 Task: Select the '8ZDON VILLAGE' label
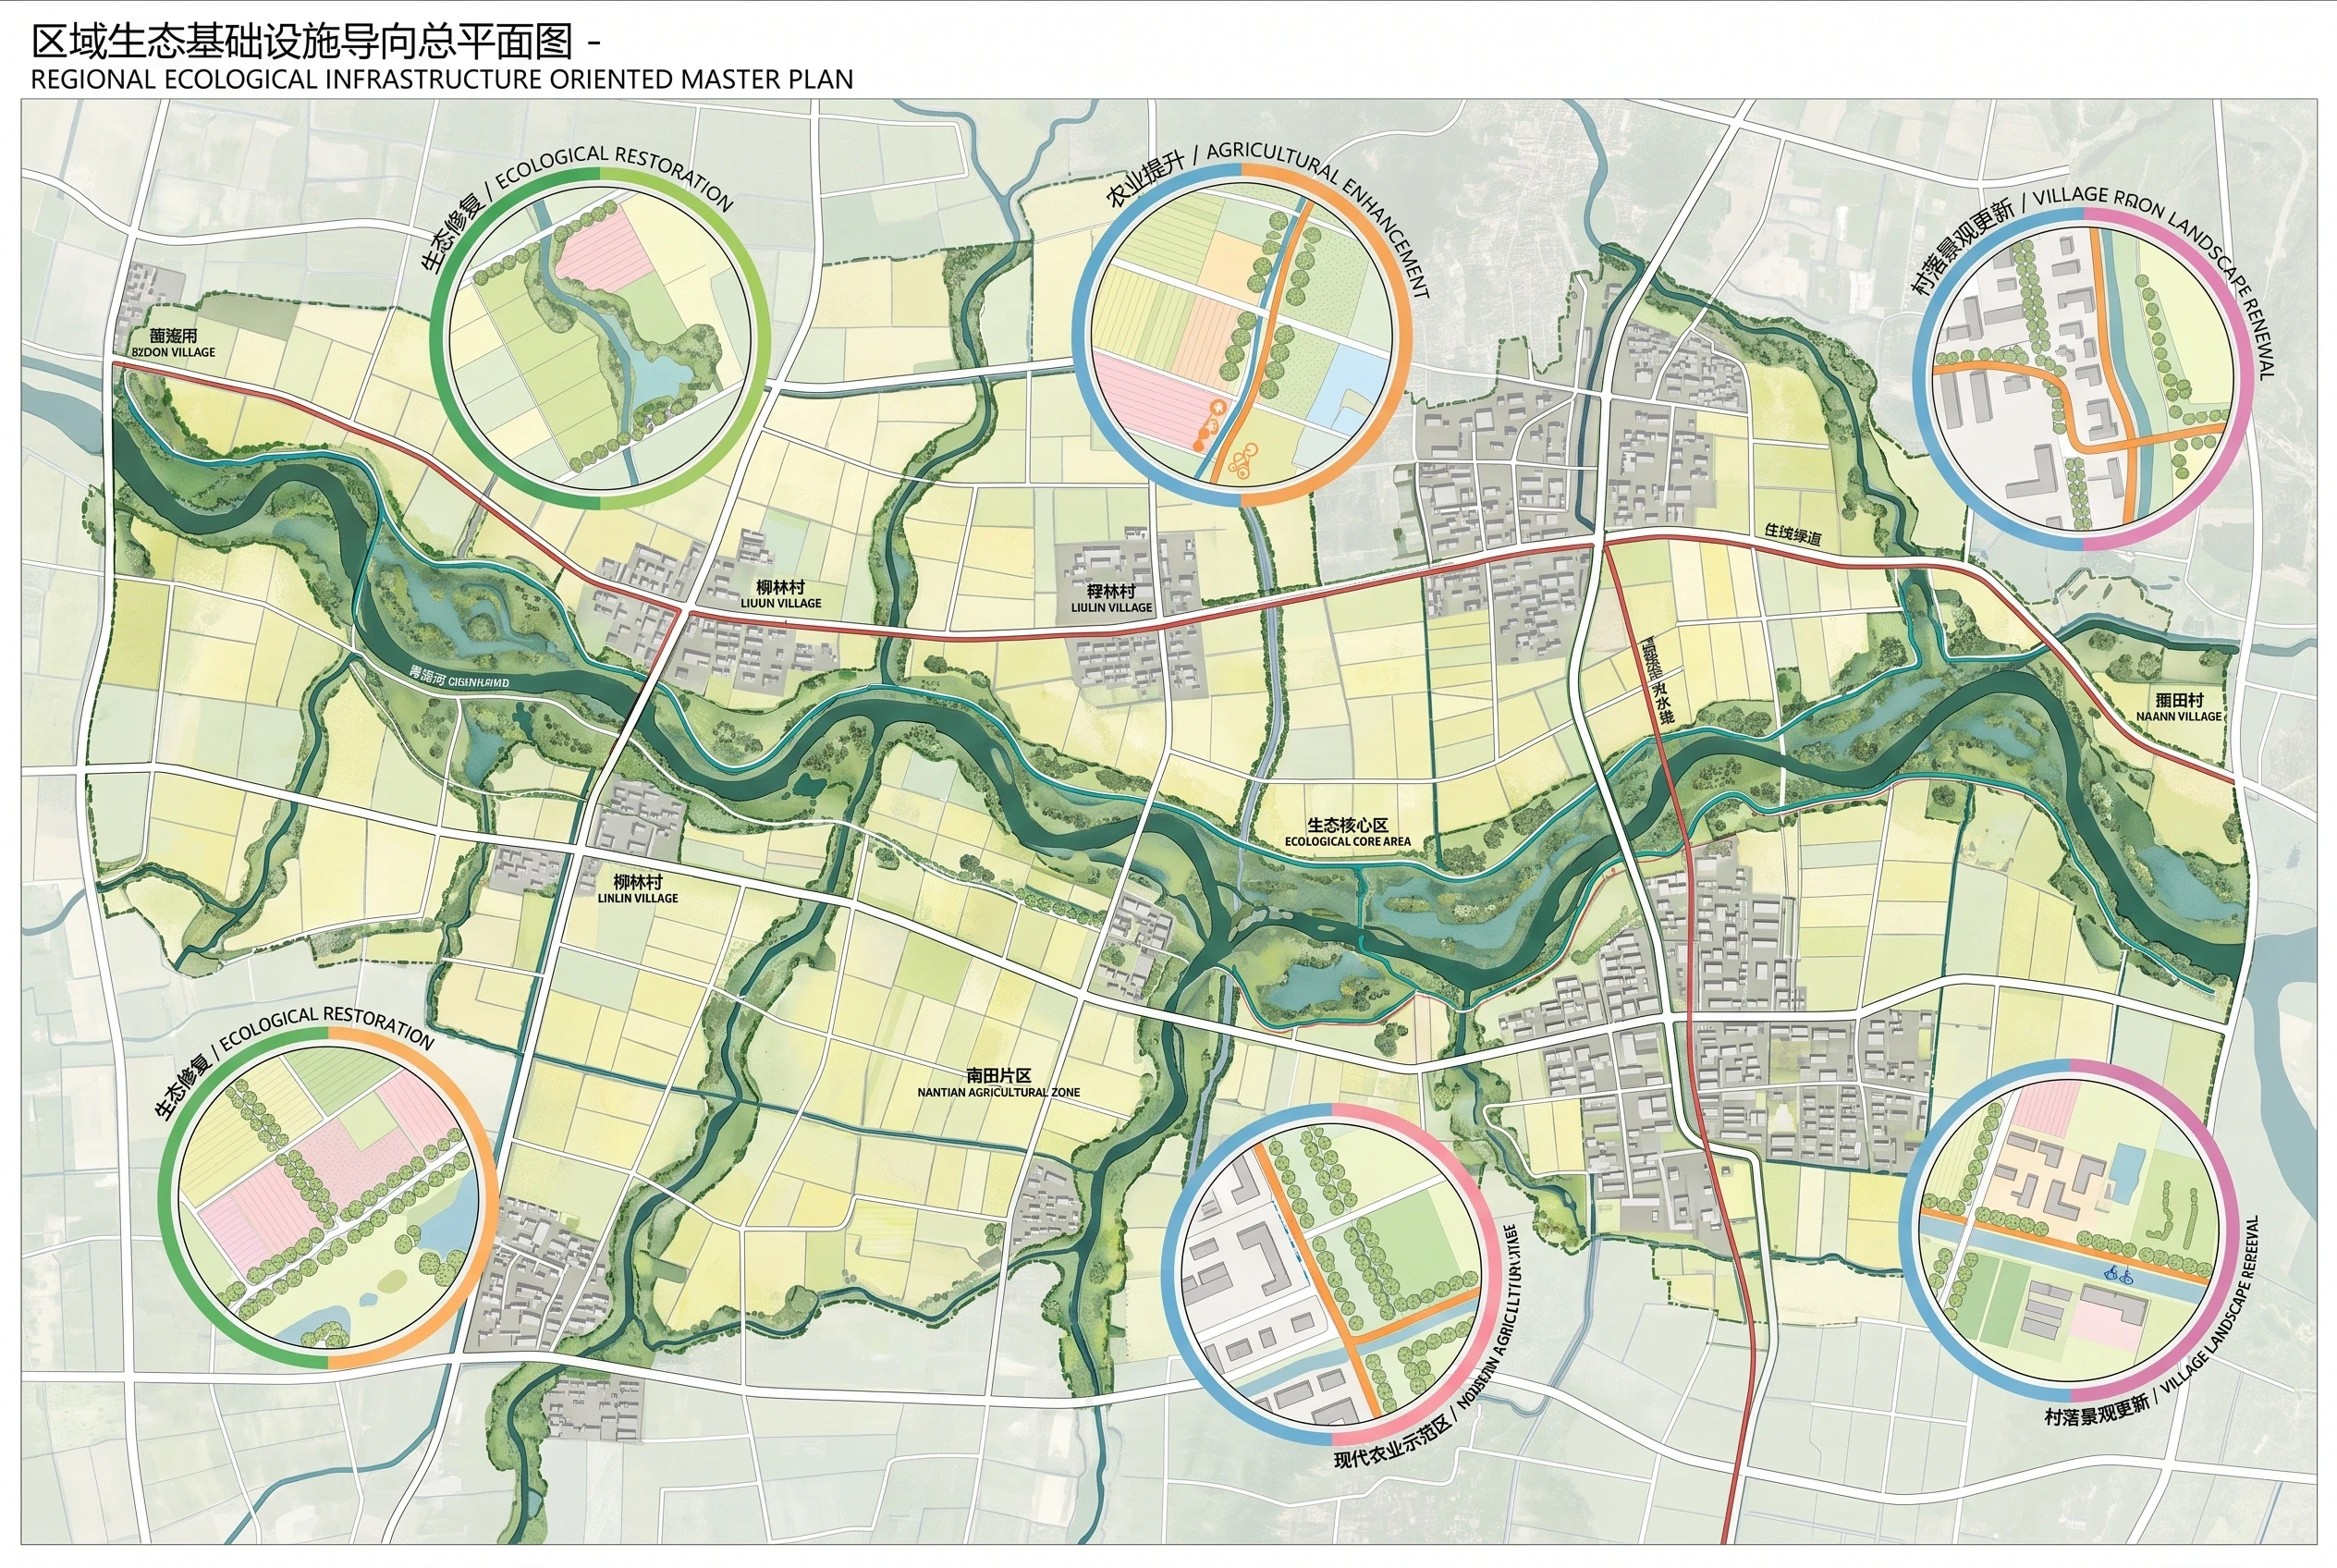[174, 352]
